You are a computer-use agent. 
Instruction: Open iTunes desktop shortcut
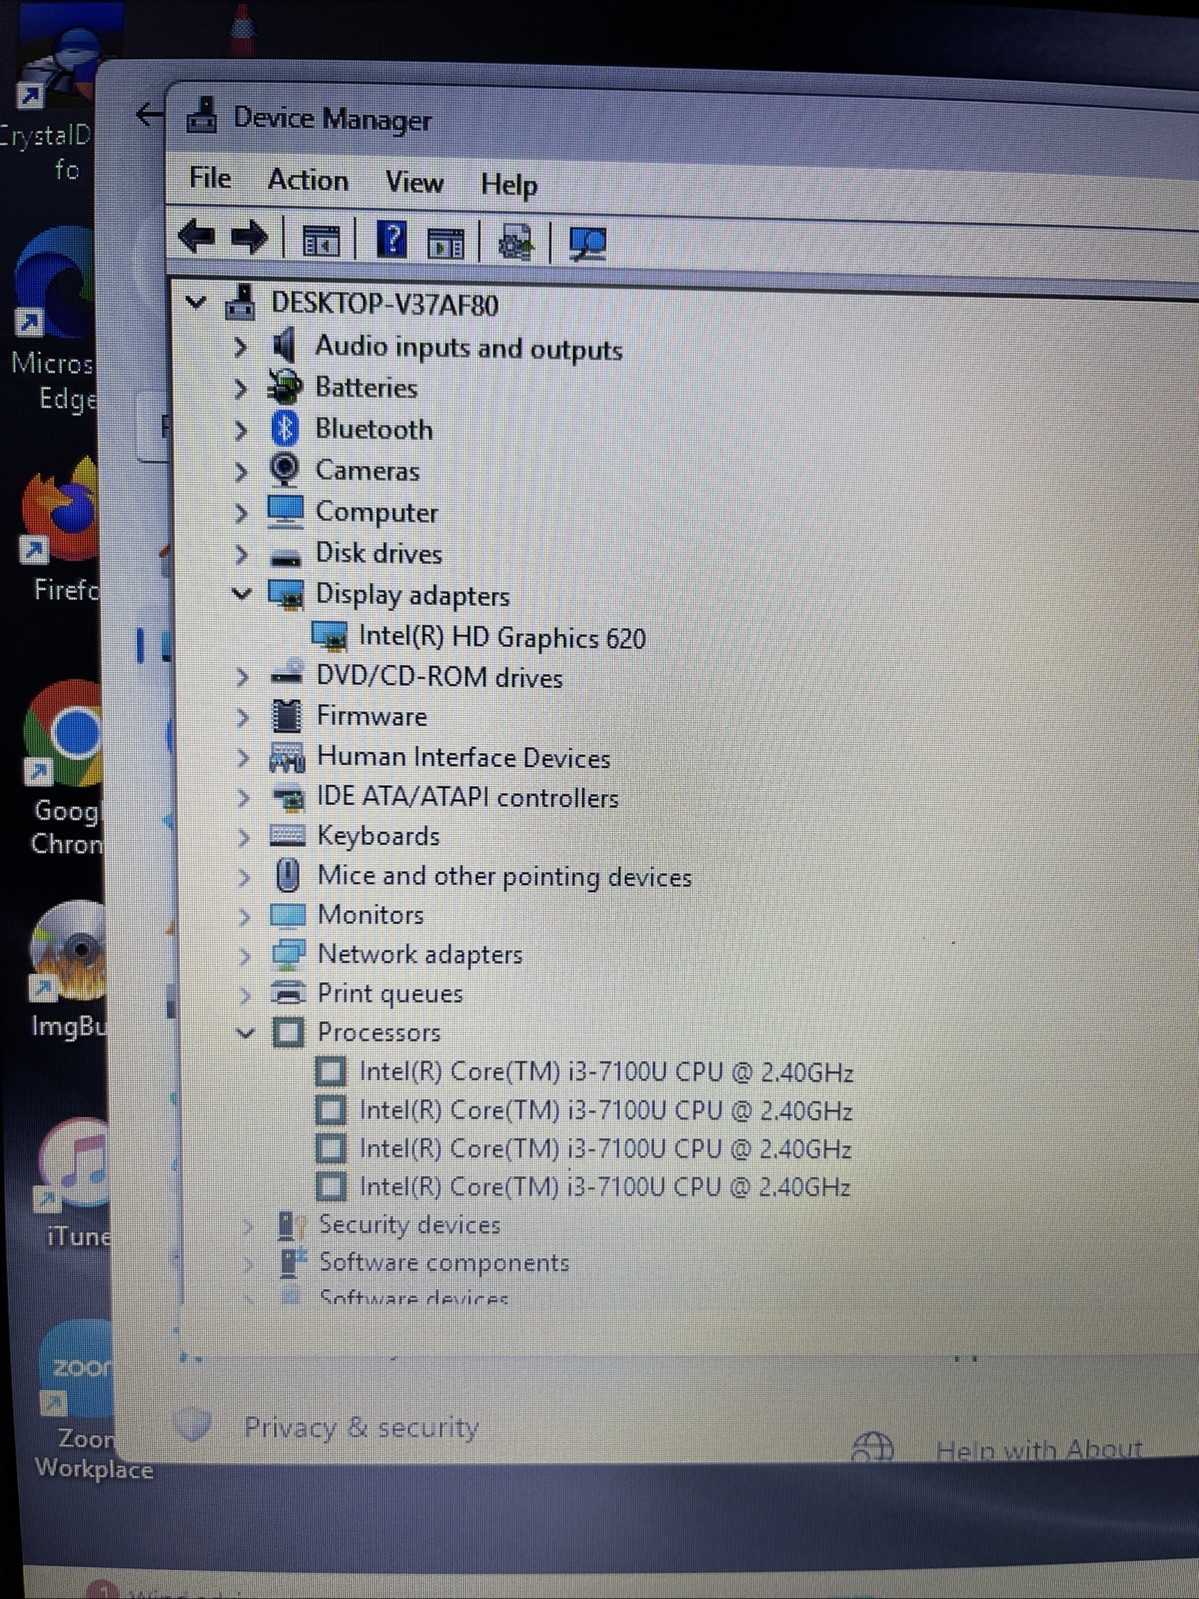point(76,1183)
